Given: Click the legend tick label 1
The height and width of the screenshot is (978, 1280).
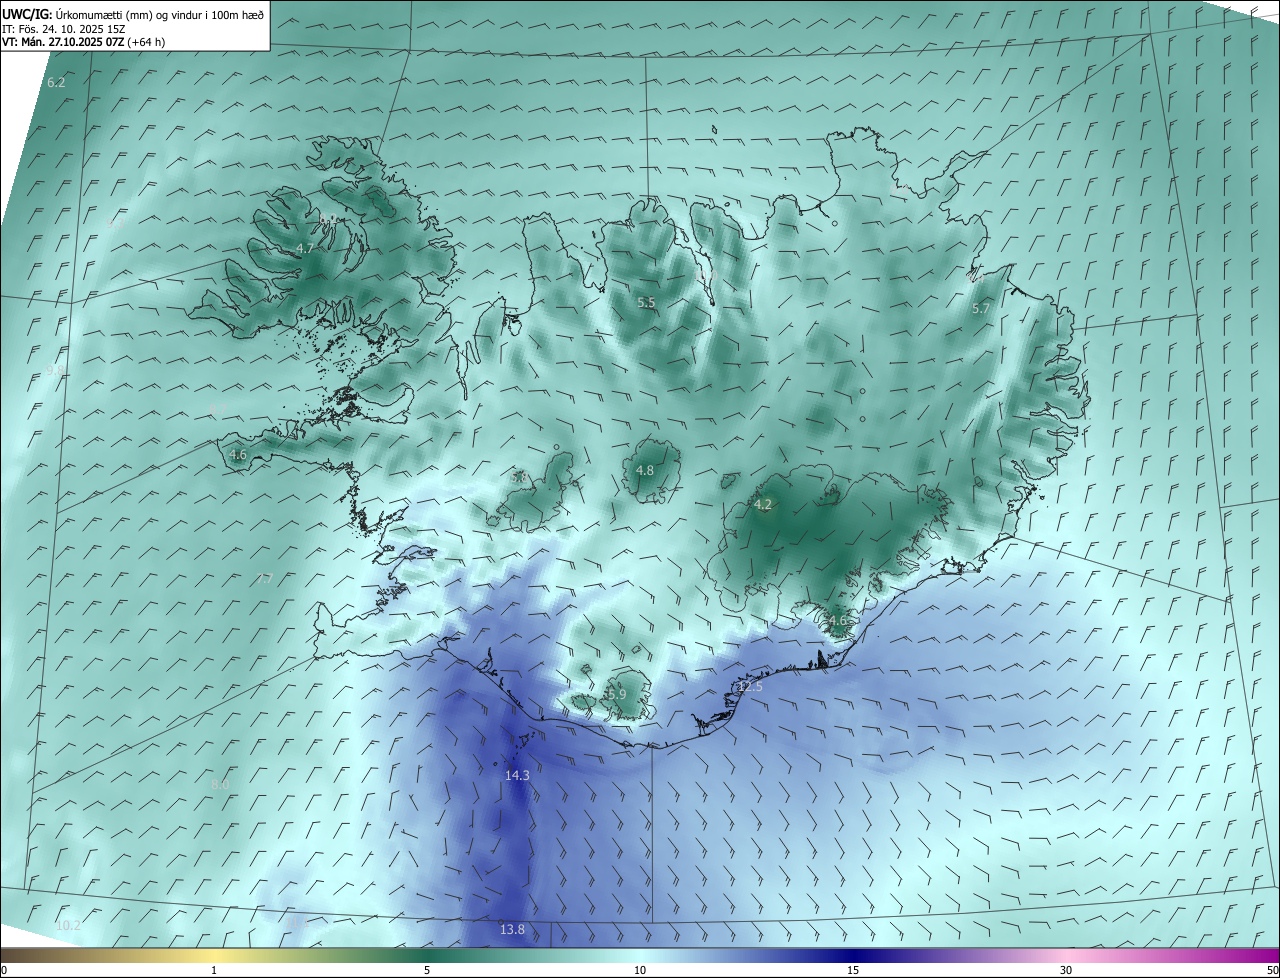Looking at the screenshot, I should [x=214, y=970].
